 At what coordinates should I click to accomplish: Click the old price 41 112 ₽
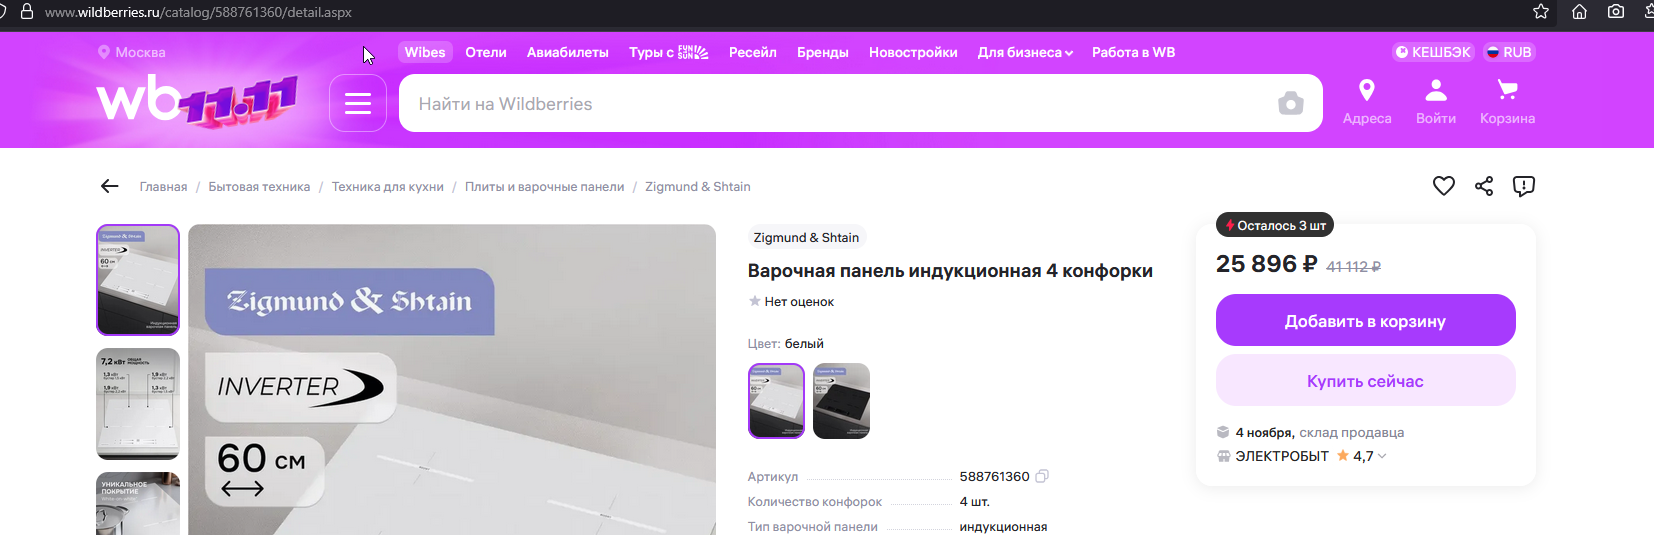[x=1354, y=267]
